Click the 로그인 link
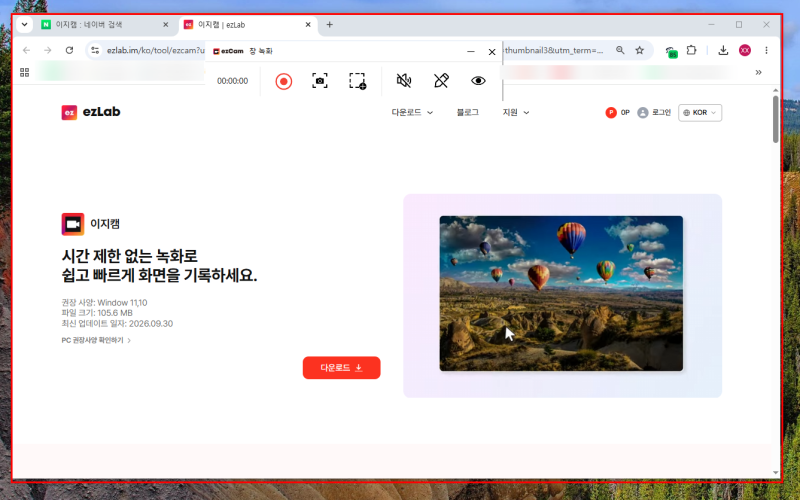 661,112
